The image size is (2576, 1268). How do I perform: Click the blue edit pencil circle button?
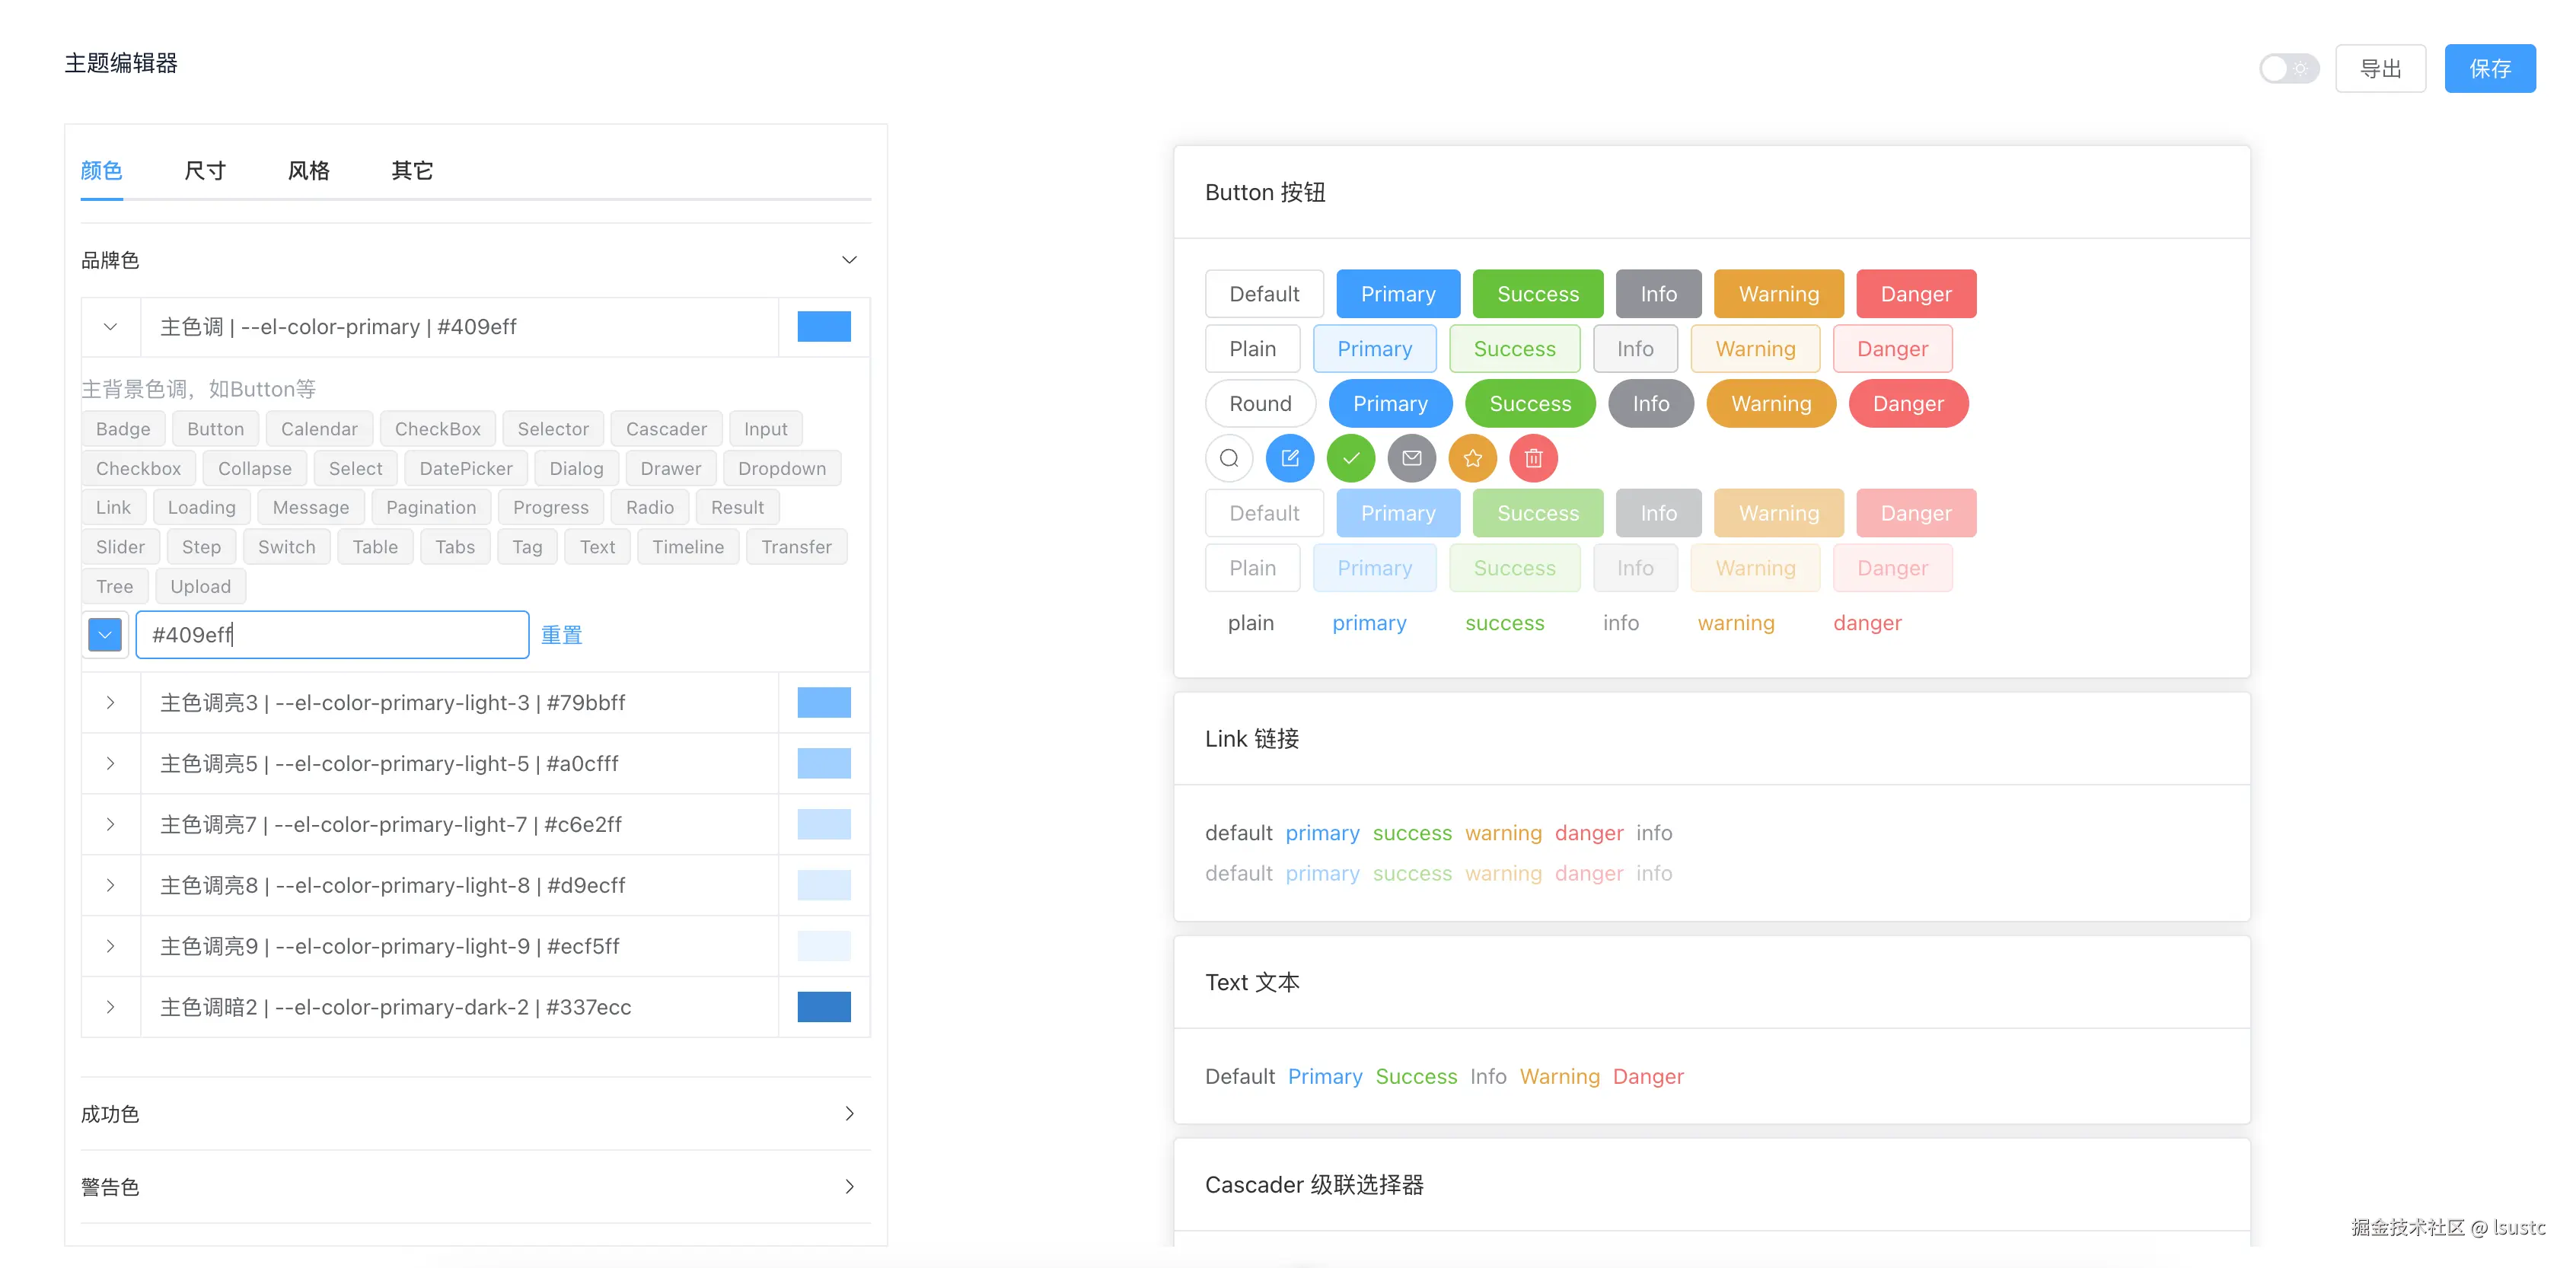point(1290,458)
